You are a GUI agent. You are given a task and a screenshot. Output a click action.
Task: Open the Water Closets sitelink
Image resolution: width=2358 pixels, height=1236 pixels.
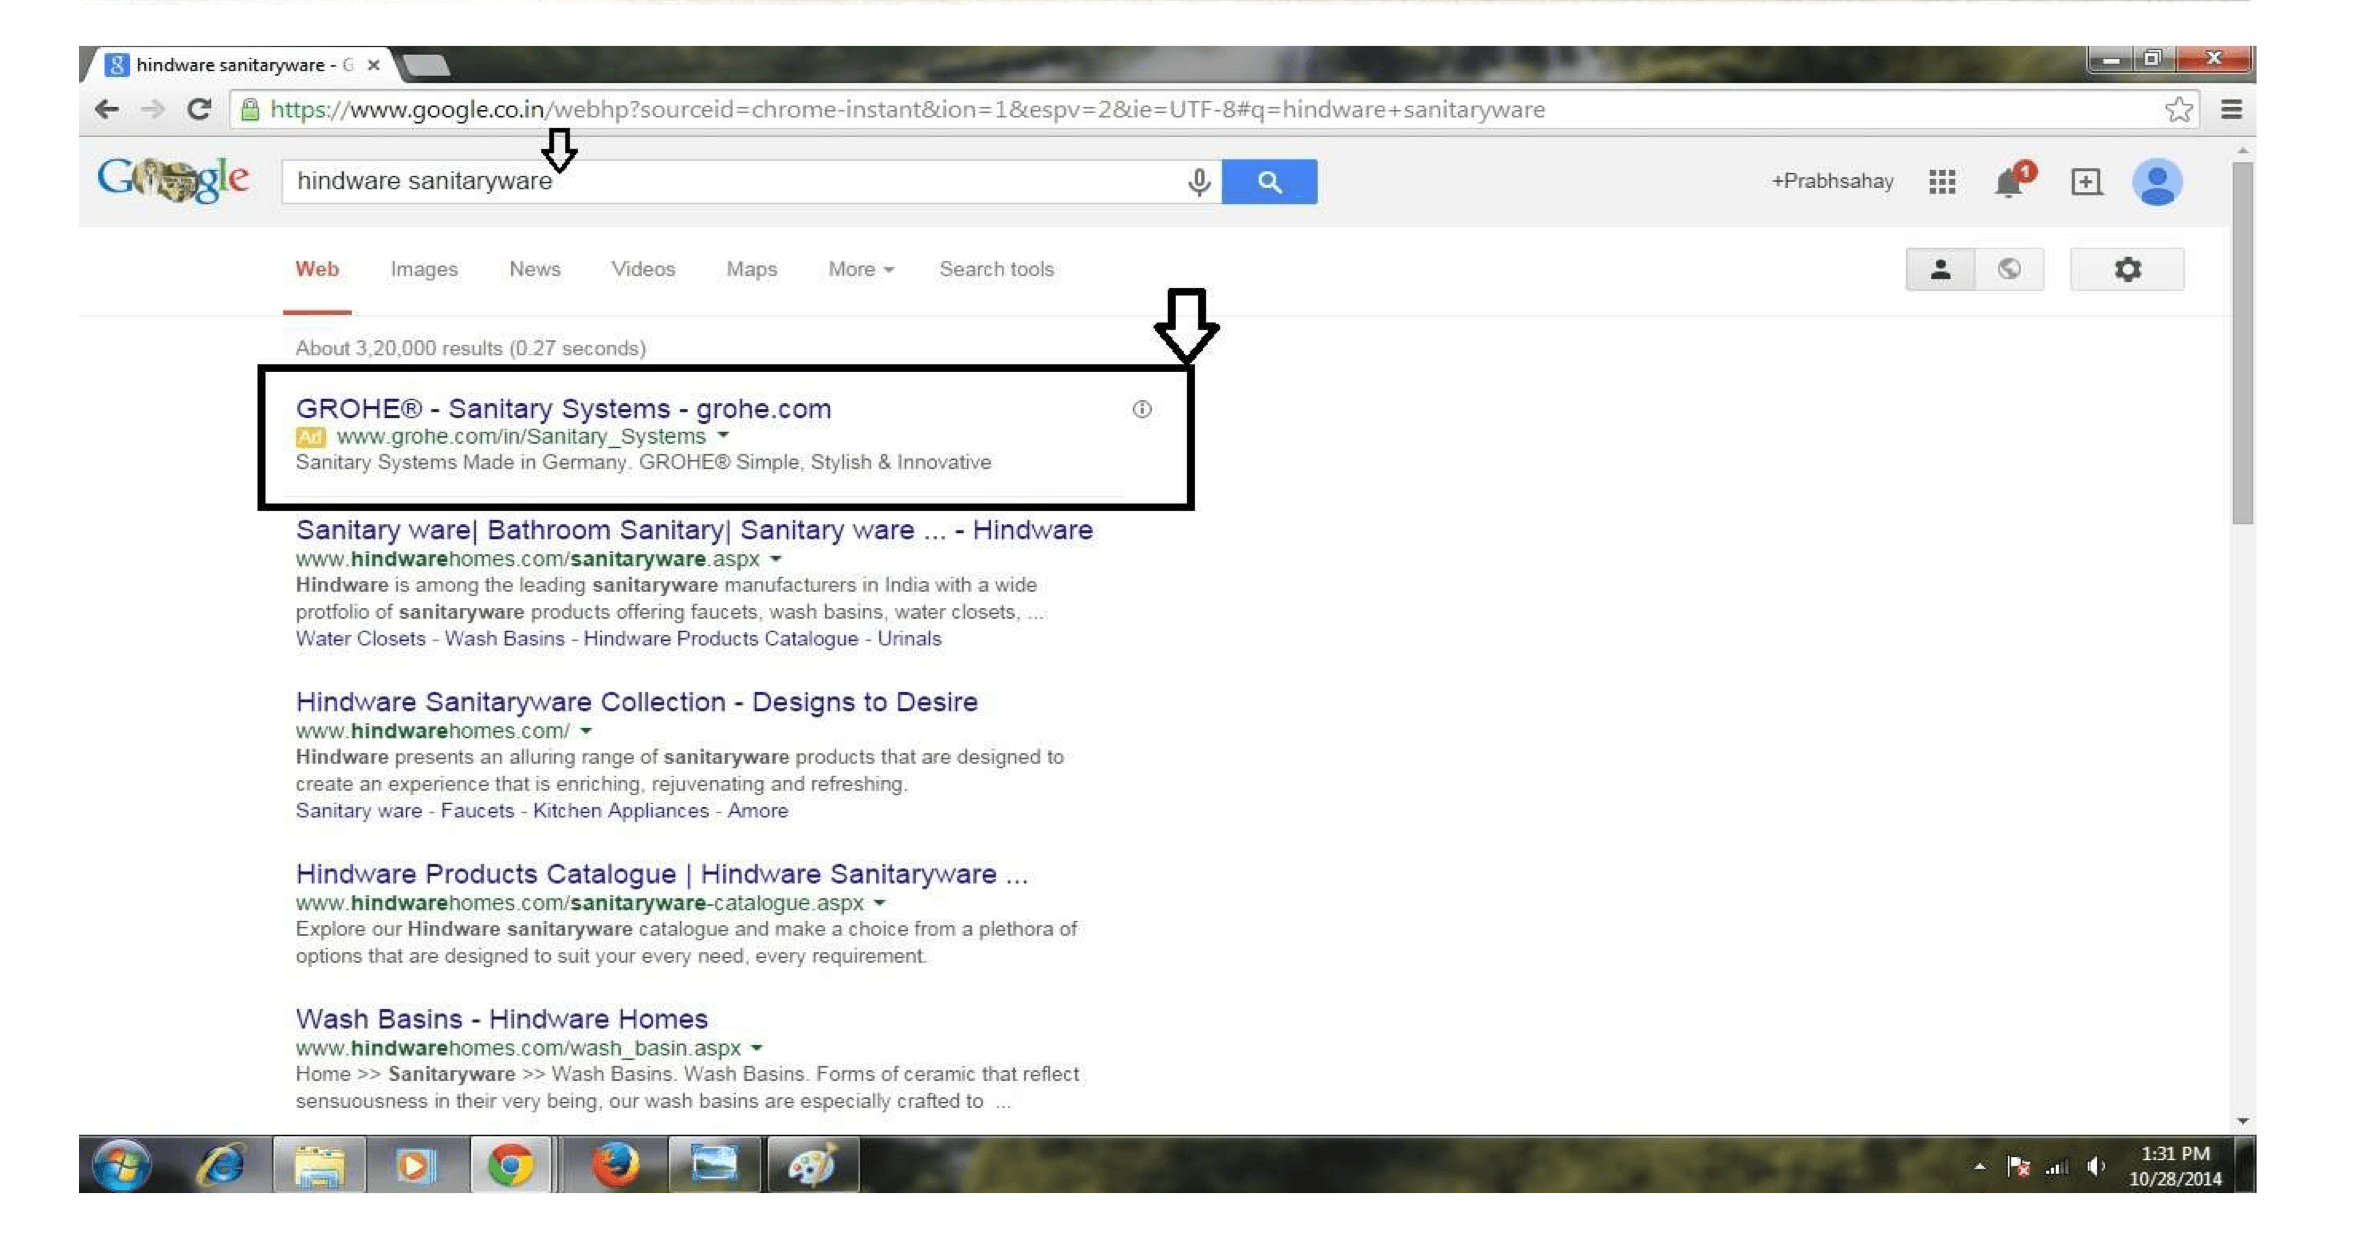(361, 639)
